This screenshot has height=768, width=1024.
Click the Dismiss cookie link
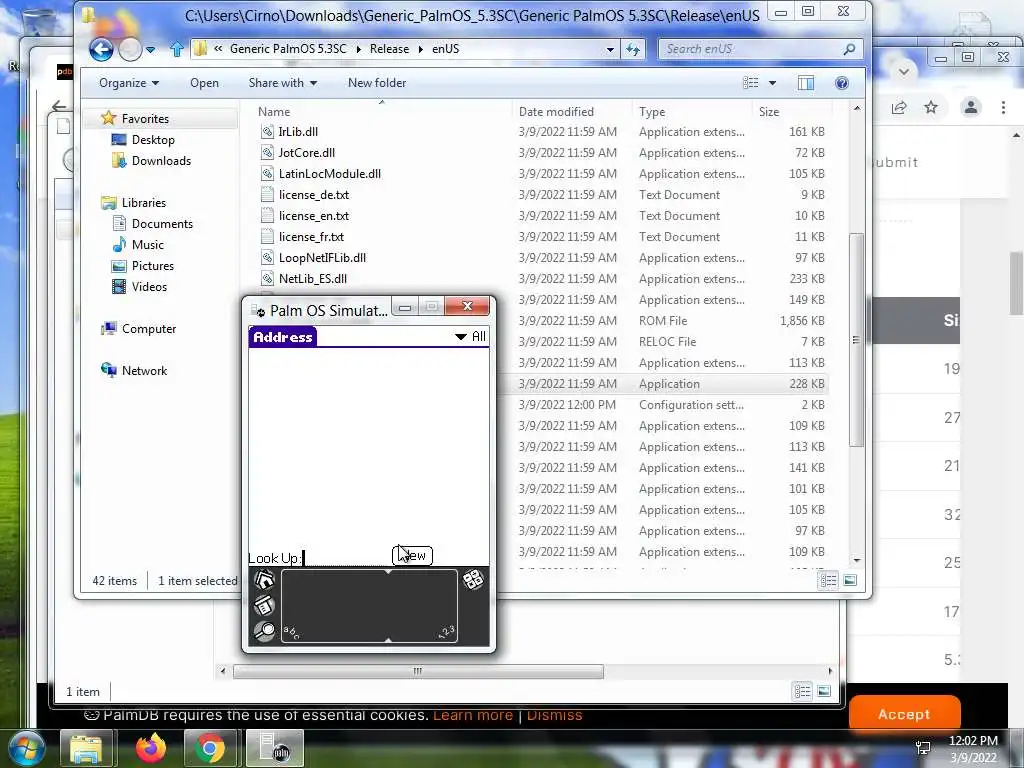point(554,715)
